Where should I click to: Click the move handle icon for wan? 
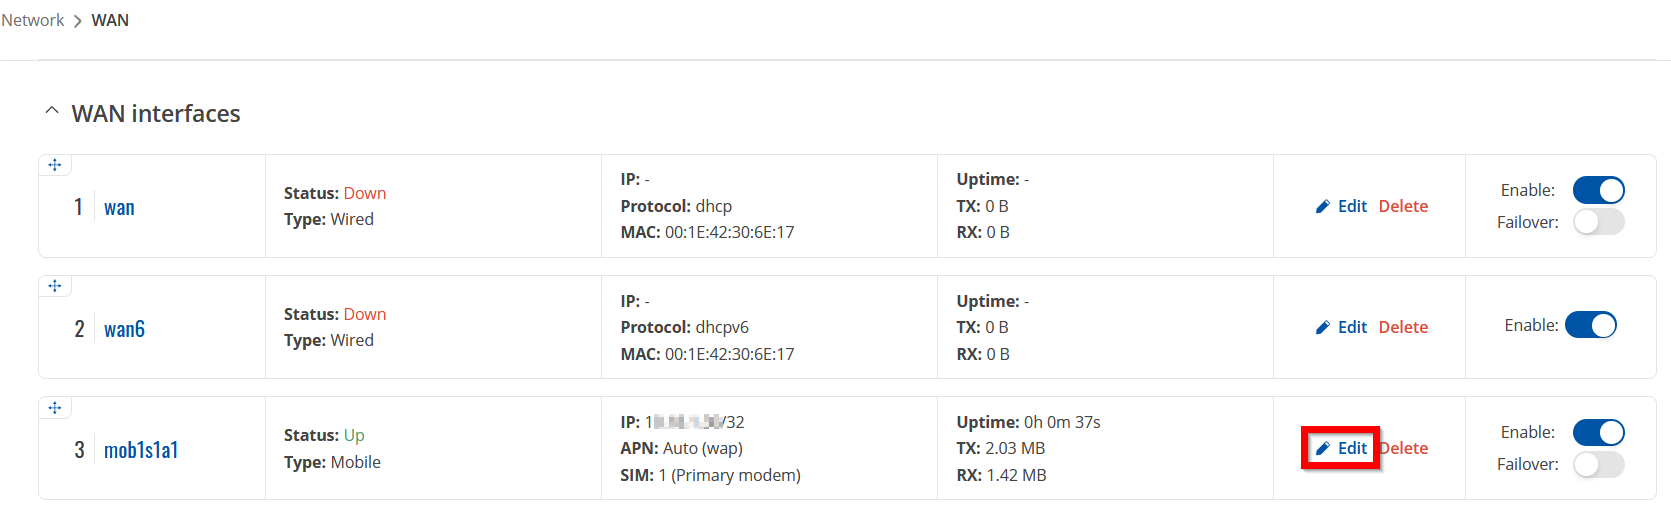pos(55,165)
